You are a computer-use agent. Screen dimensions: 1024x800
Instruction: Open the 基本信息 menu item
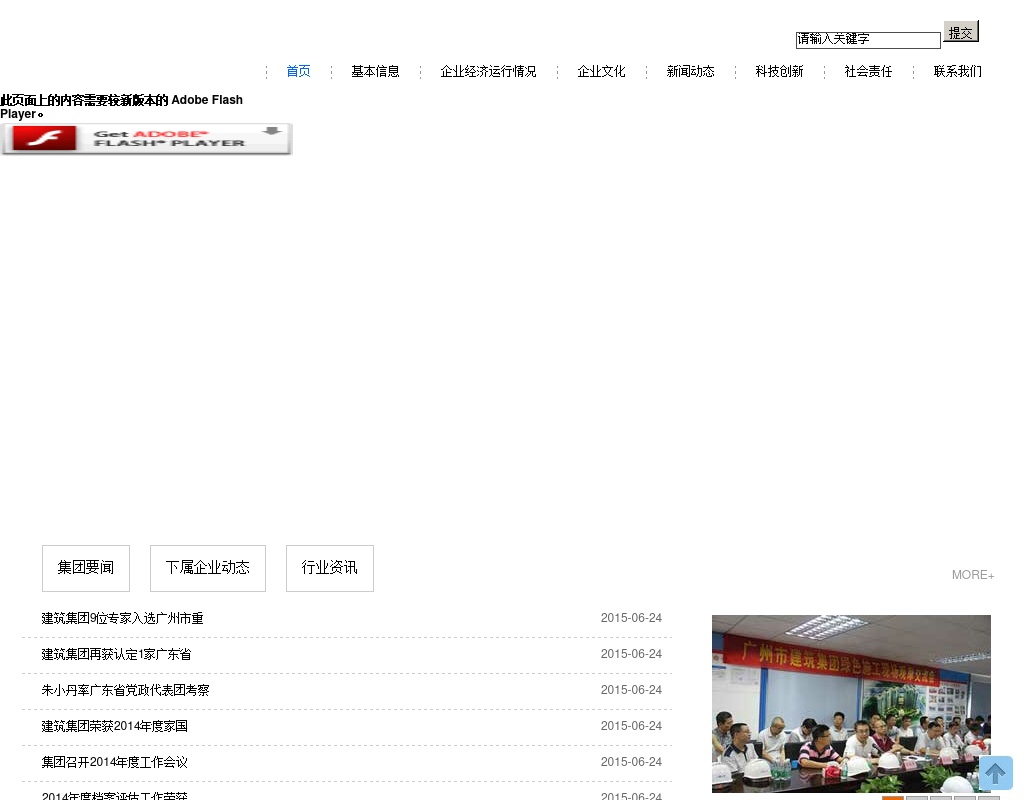tap(375, 72)
